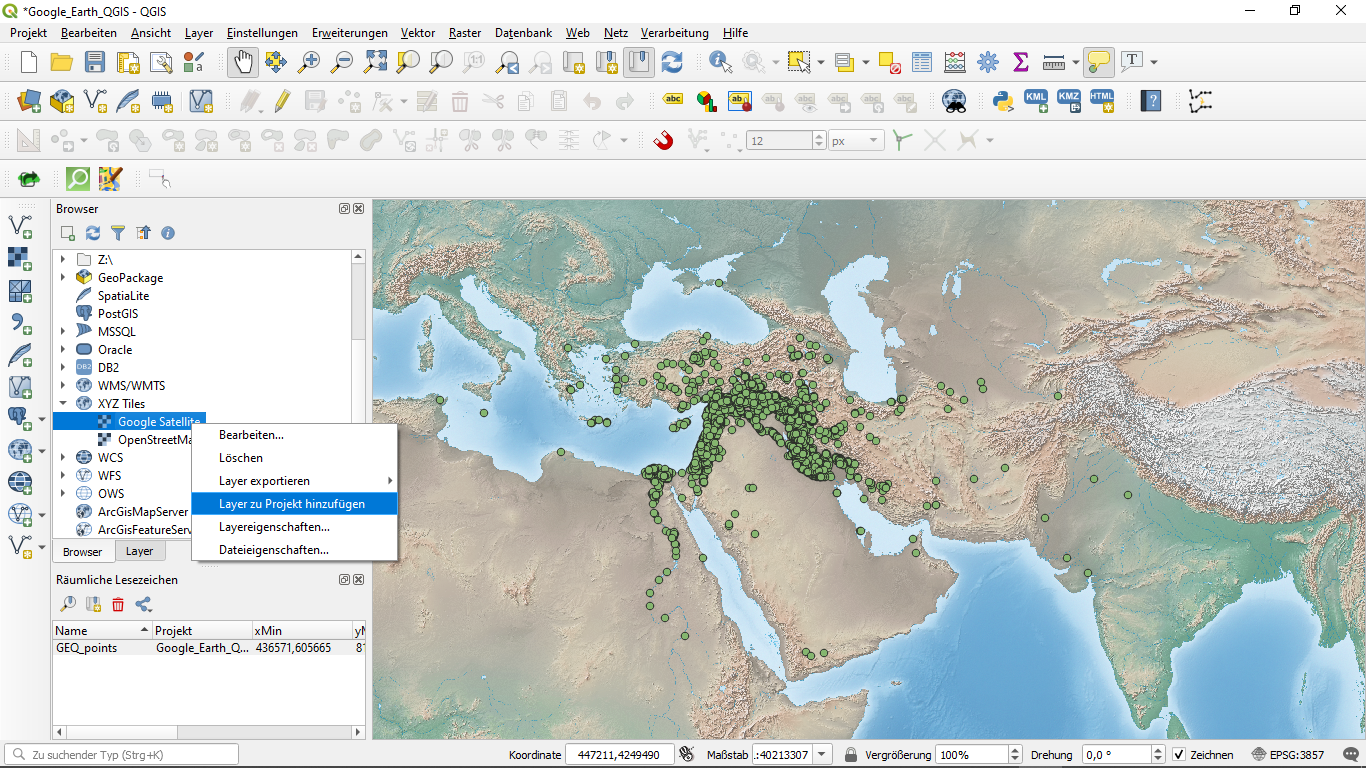This screenshot has width=1366, height=768.
Task: Open the diagram options pie-chart icon
Action: [x=707, y=101]
